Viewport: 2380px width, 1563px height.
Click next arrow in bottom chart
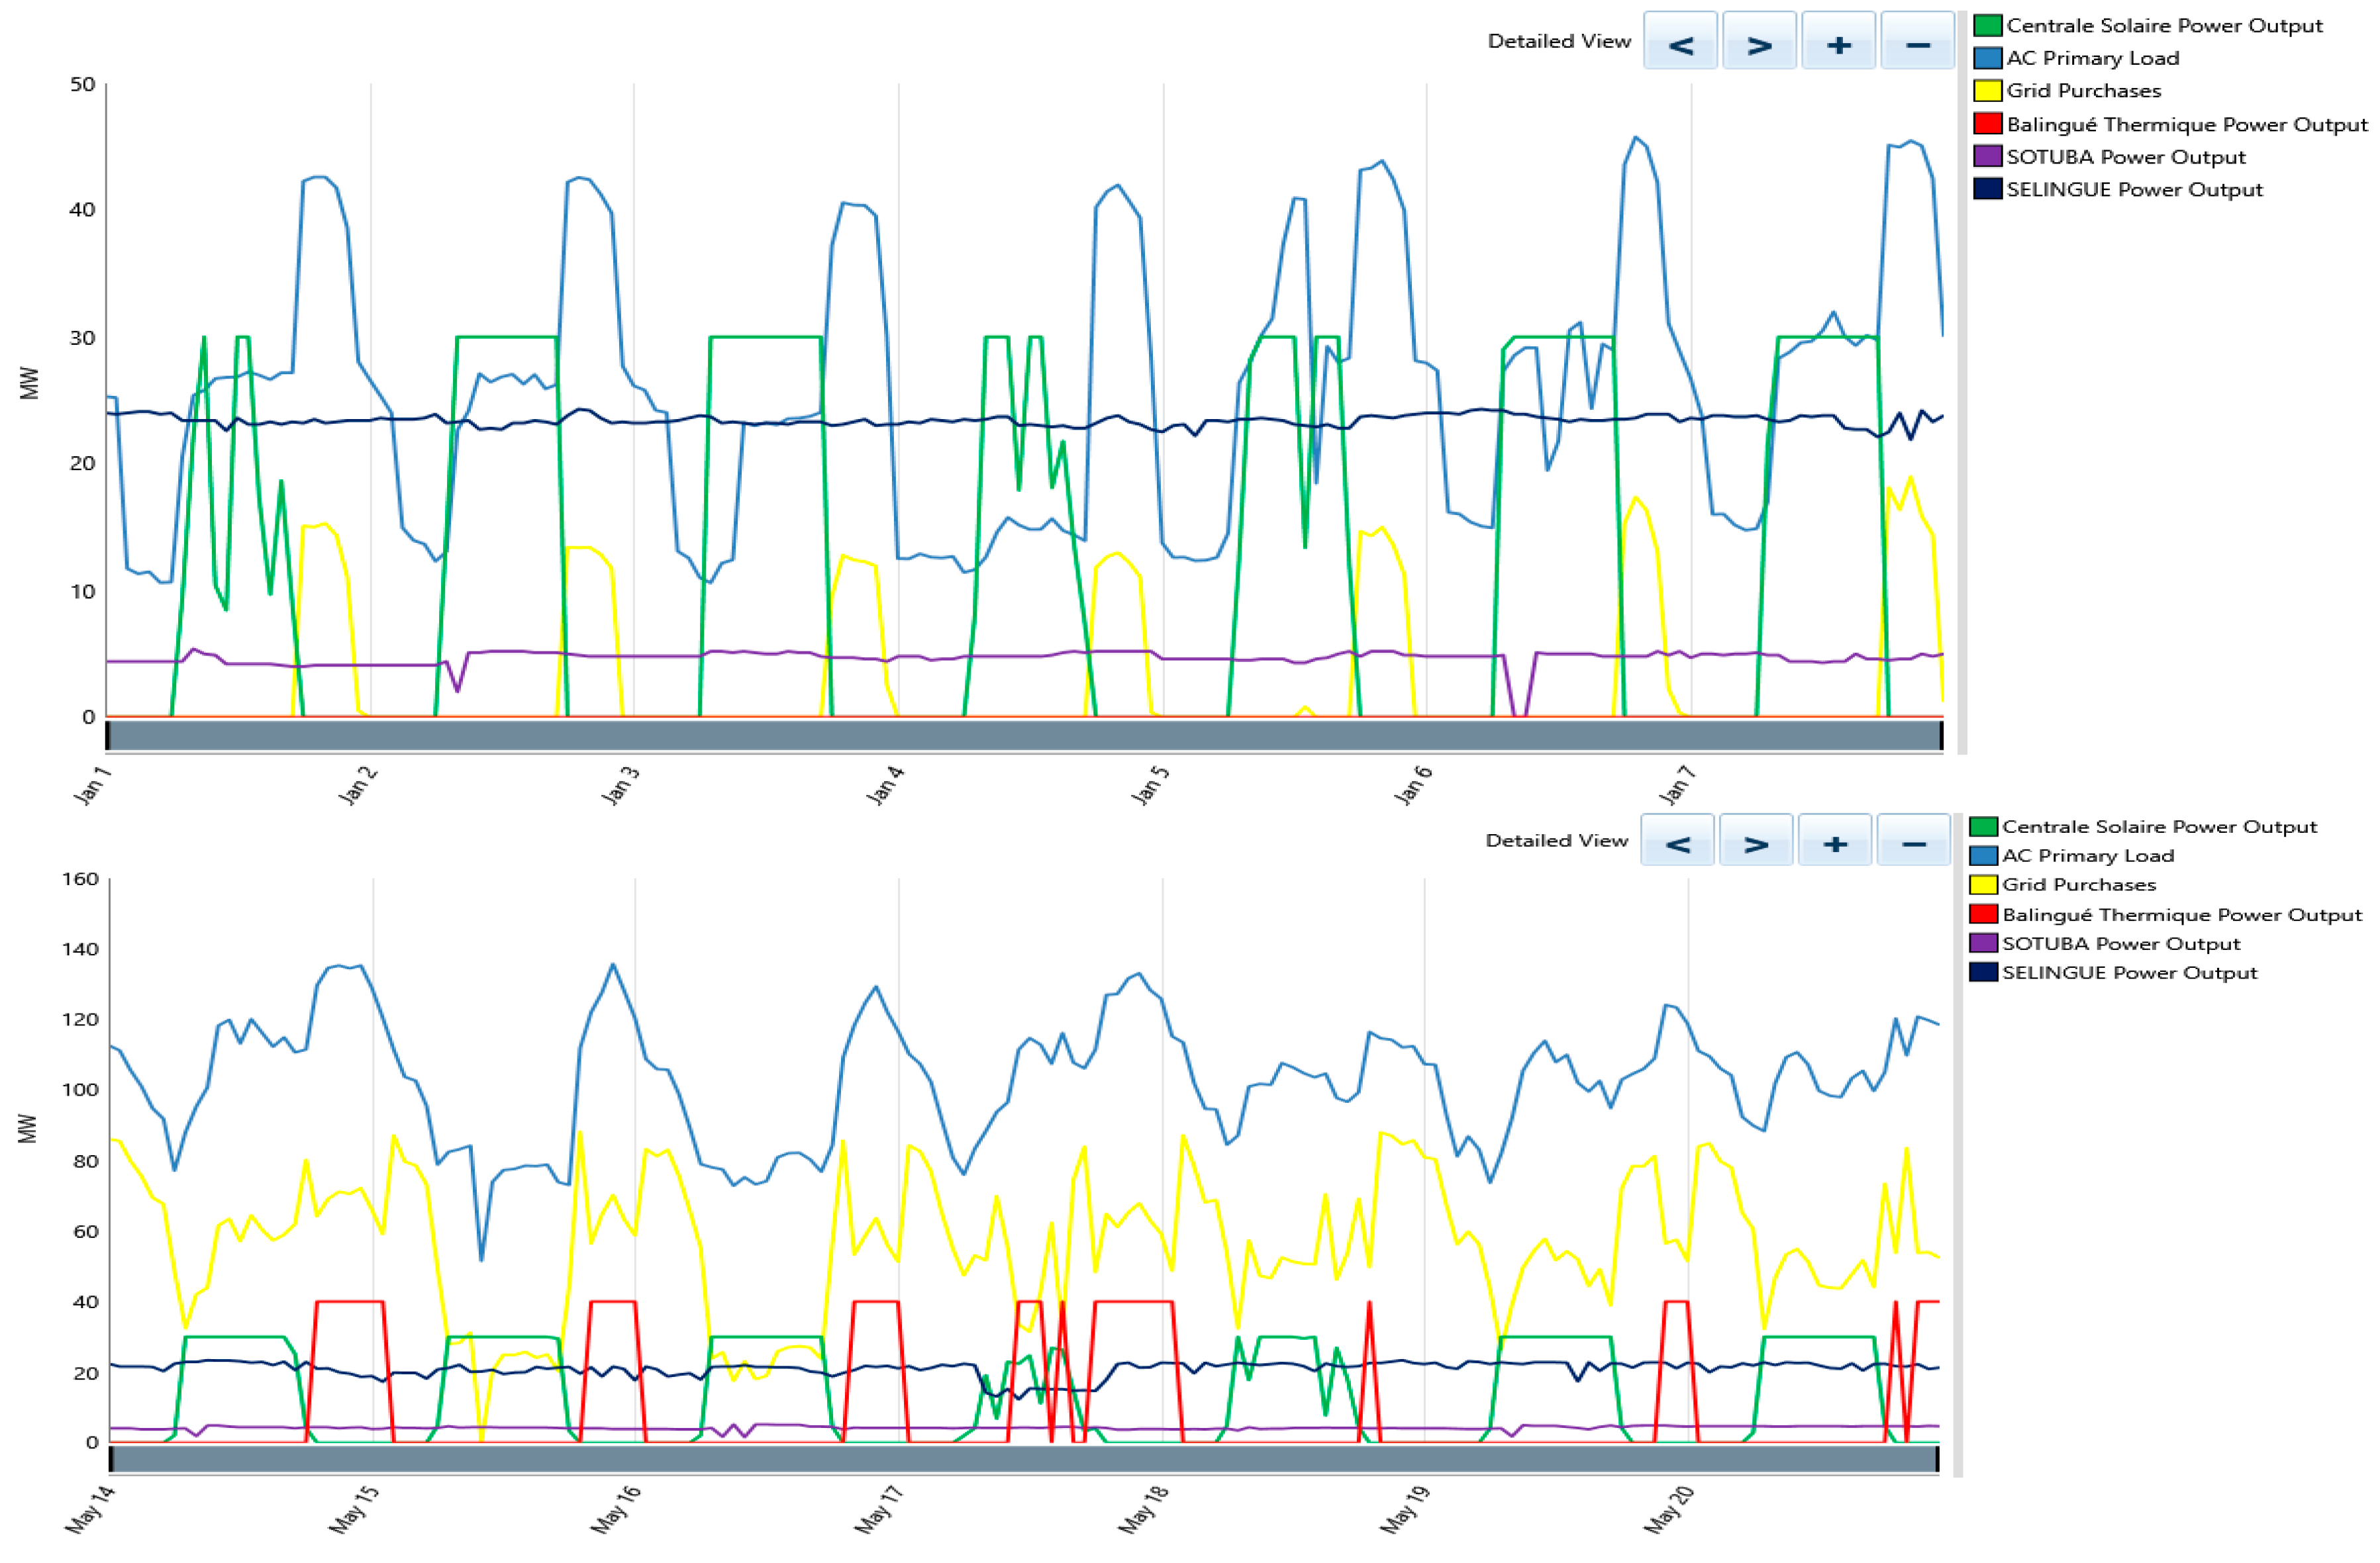1756,841
